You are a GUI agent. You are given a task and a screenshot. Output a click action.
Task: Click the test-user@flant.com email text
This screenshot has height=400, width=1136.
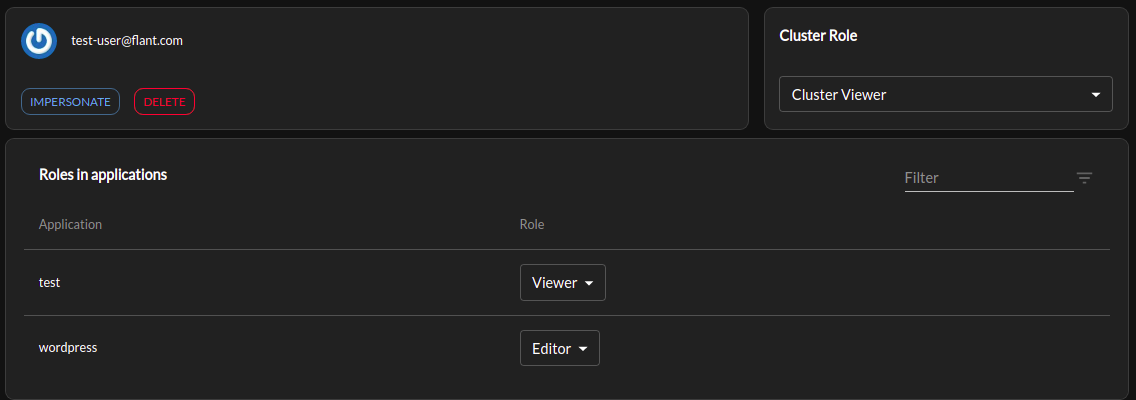(127, 41)
